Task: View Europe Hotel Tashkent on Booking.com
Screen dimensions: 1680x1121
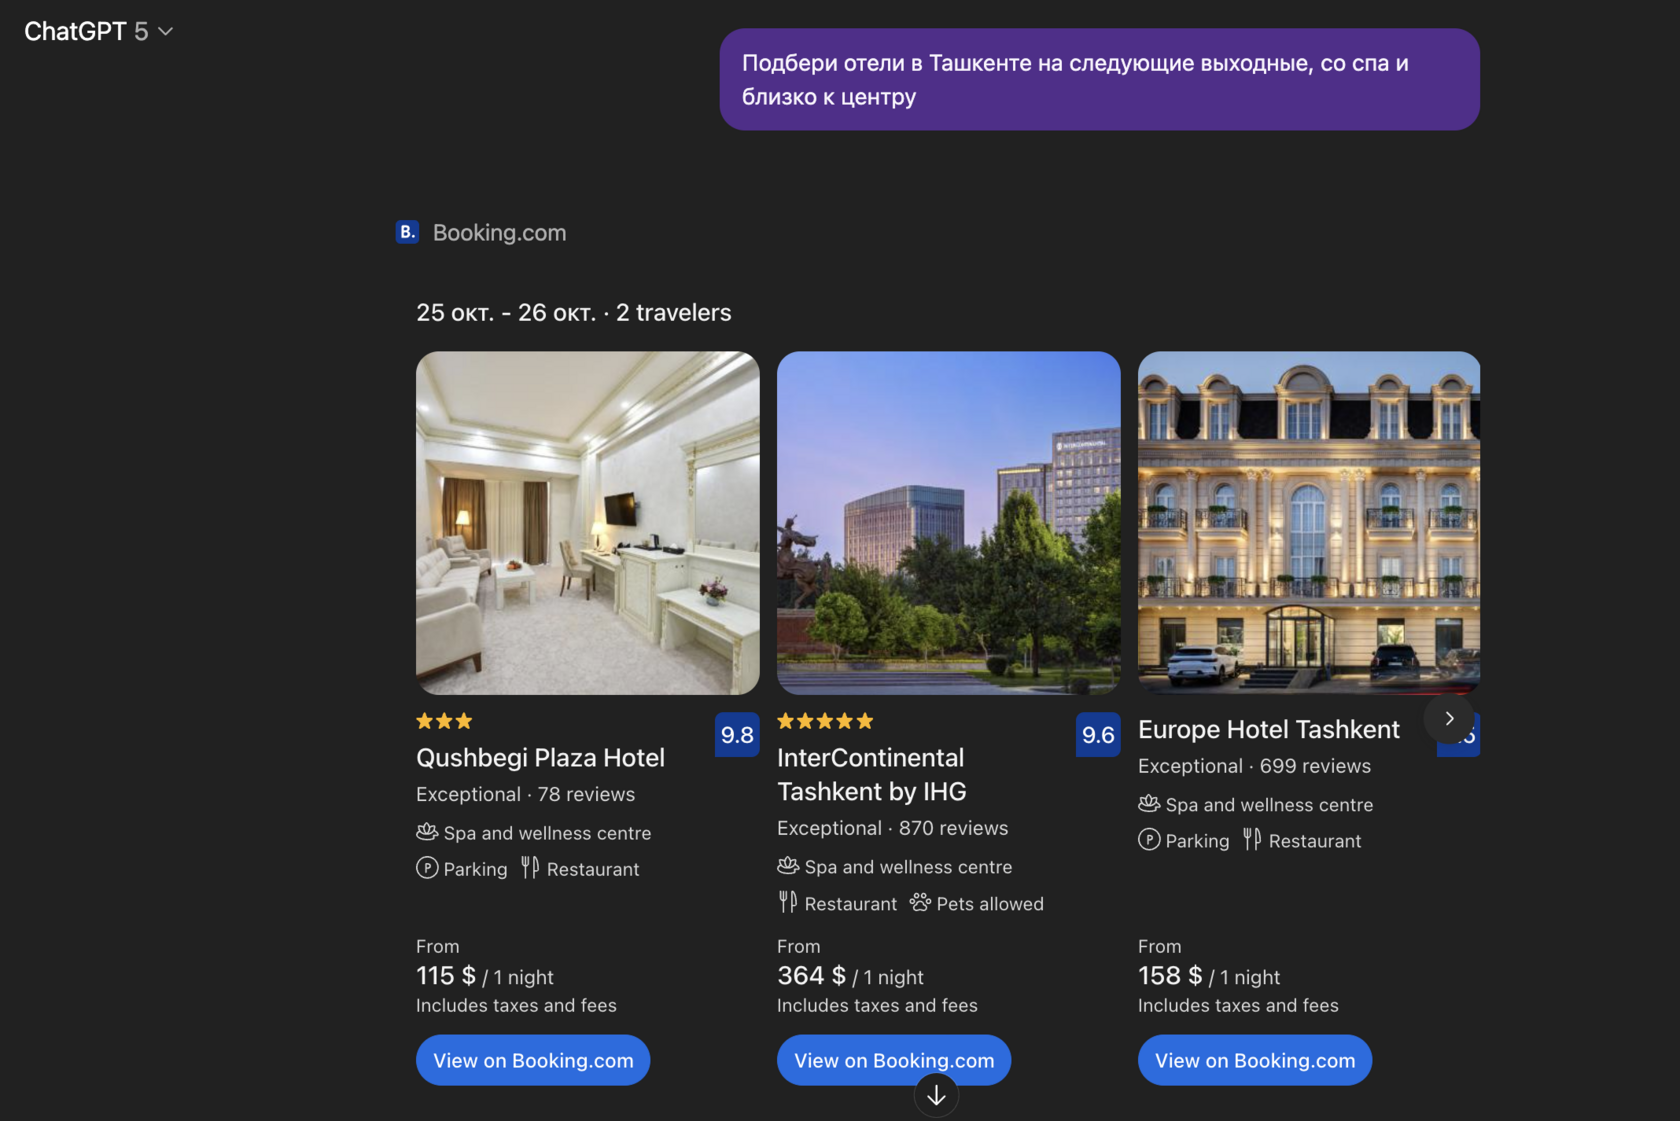Action: coord(1255,1060)
